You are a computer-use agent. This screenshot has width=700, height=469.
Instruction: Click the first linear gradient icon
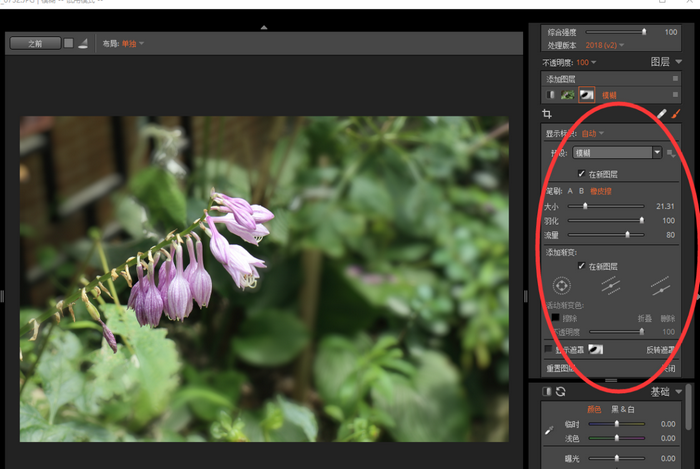coord(610,286)
